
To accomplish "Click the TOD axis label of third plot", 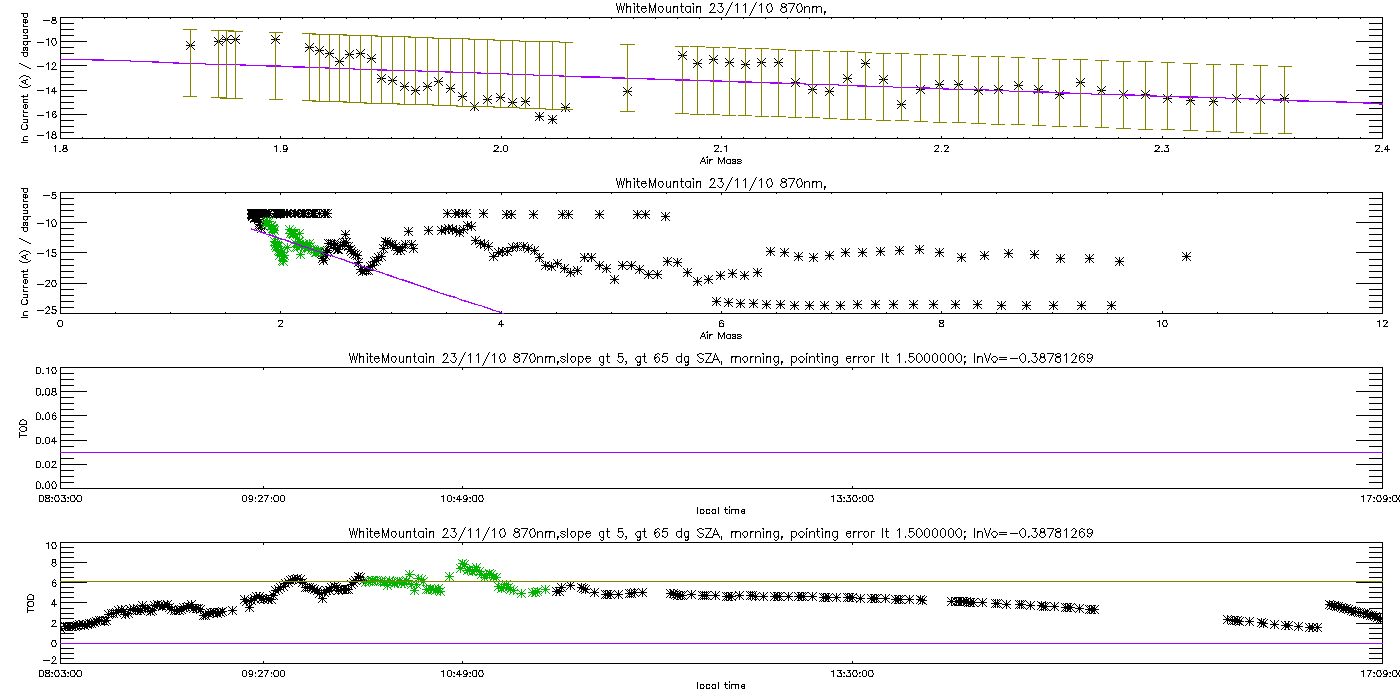I will point(26,429).
